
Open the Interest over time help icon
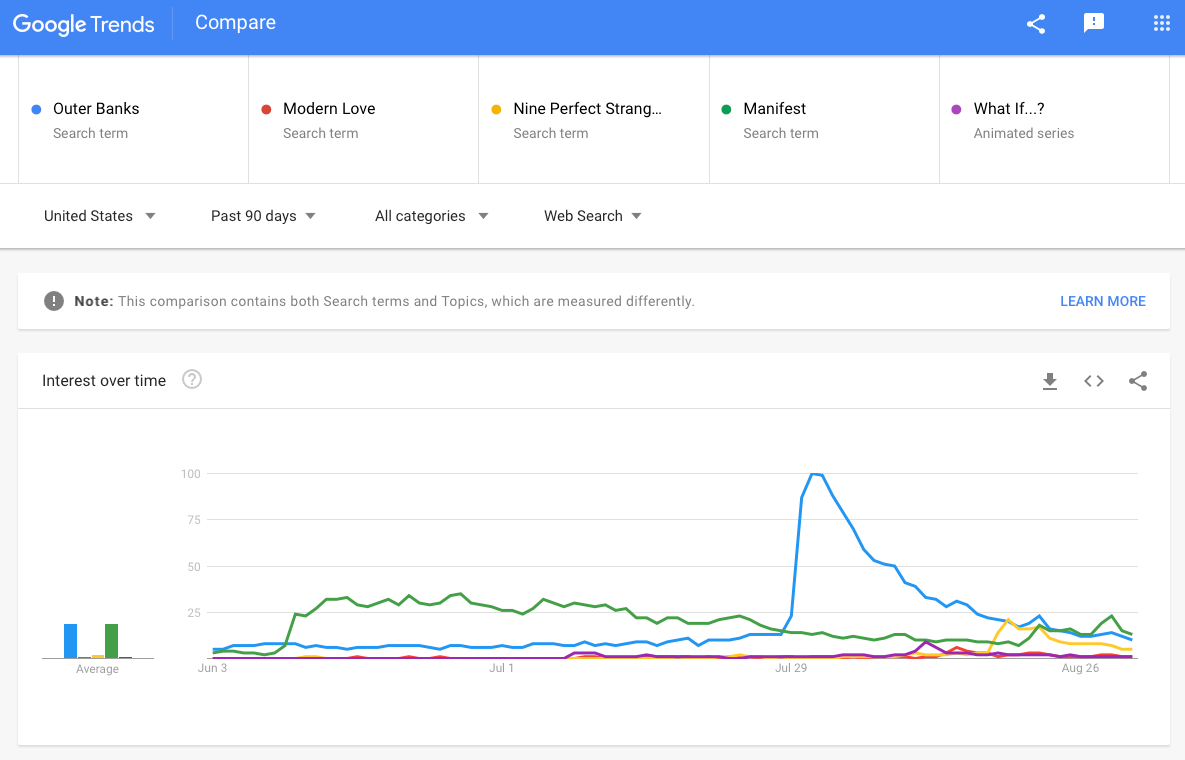(192, 379)
